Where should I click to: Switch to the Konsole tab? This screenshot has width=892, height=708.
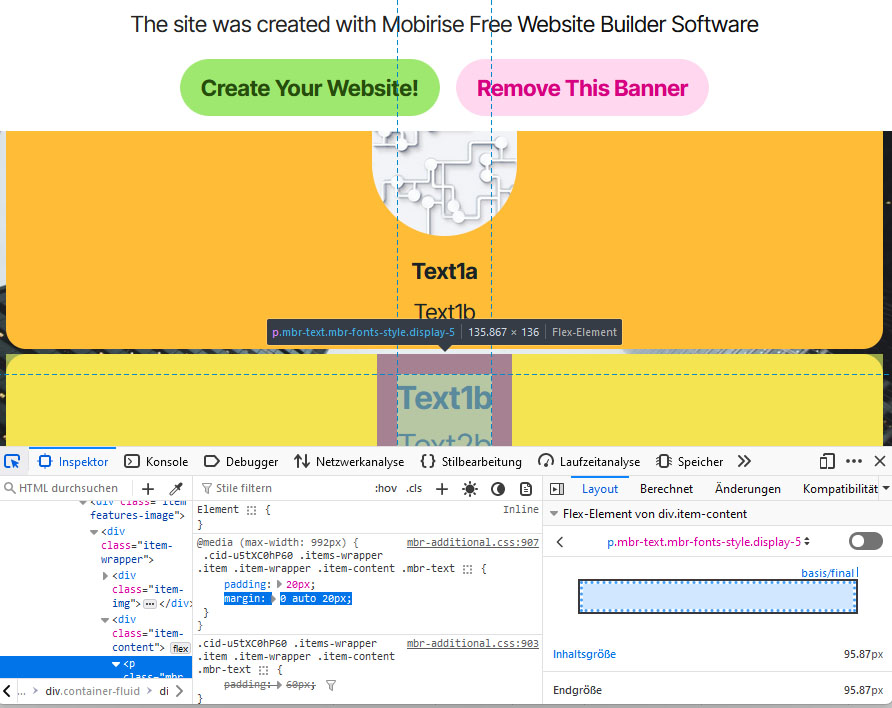pyautogui.click(x=156, y=461)
